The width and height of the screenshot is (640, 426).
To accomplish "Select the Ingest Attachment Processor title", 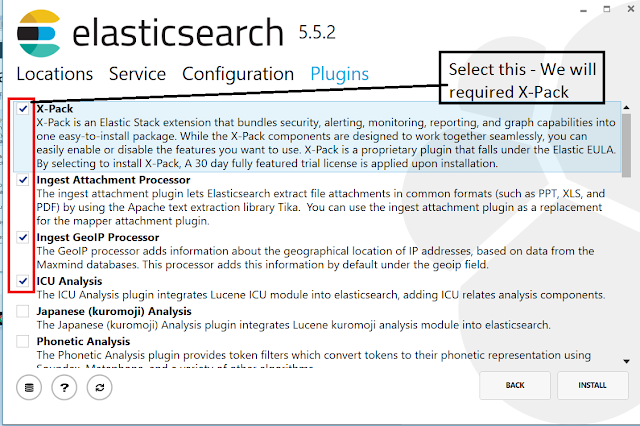I will tap(113, 180).
